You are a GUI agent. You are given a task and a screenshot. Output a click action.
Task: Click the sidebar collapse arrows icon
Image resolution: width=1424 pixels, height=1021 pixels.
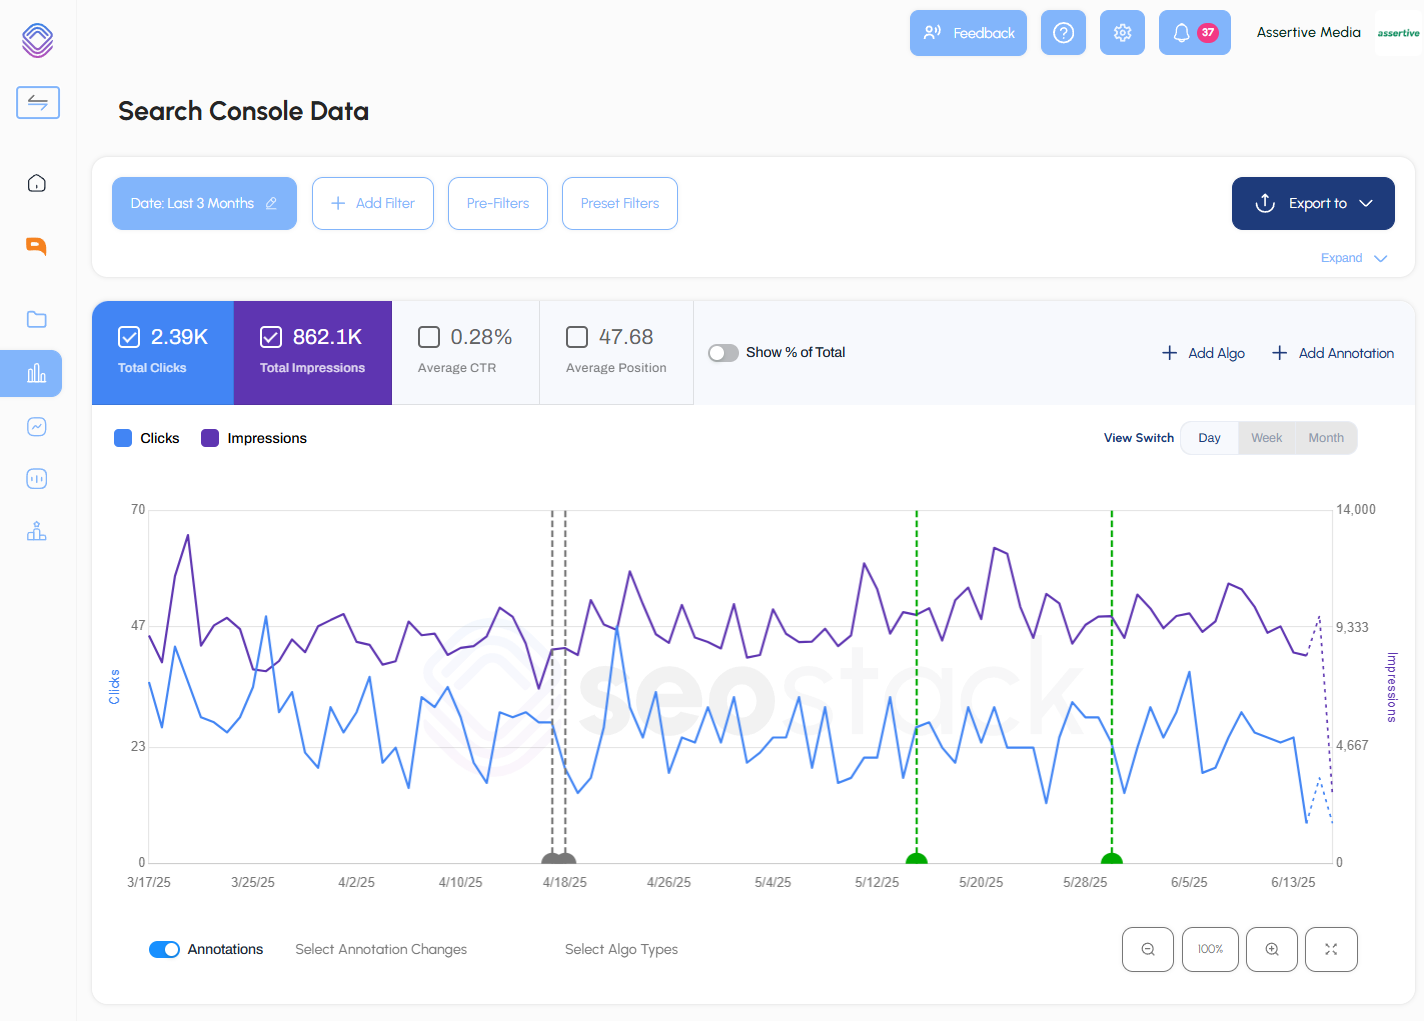point(38,102)
